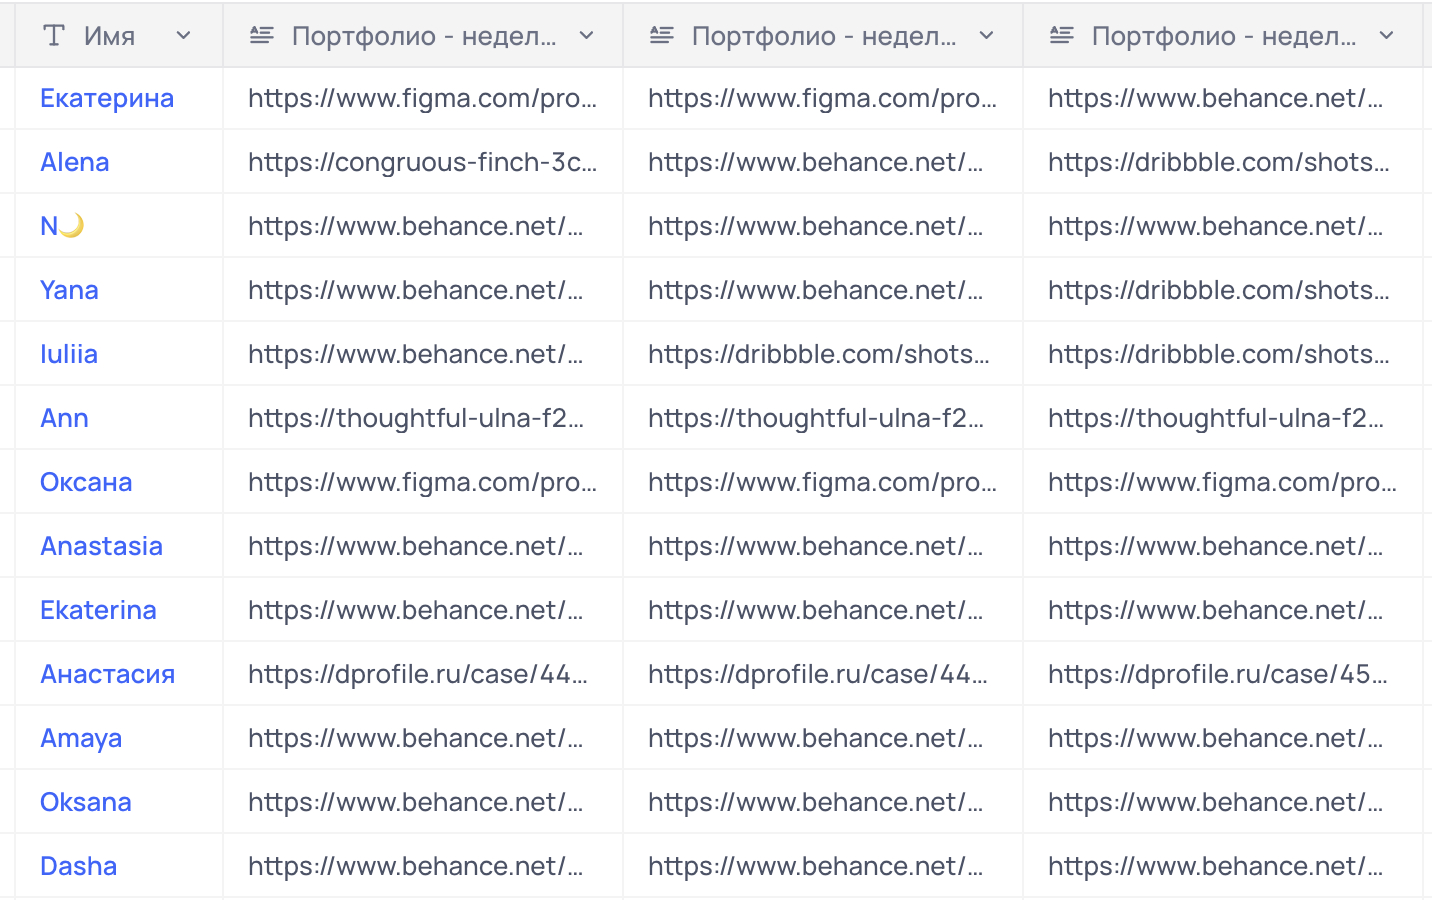Select Екатерина's behance.net URL cell
The height and width of the screenshot is (900, 1432).
pyautogui.click(x=1223, y=98)
